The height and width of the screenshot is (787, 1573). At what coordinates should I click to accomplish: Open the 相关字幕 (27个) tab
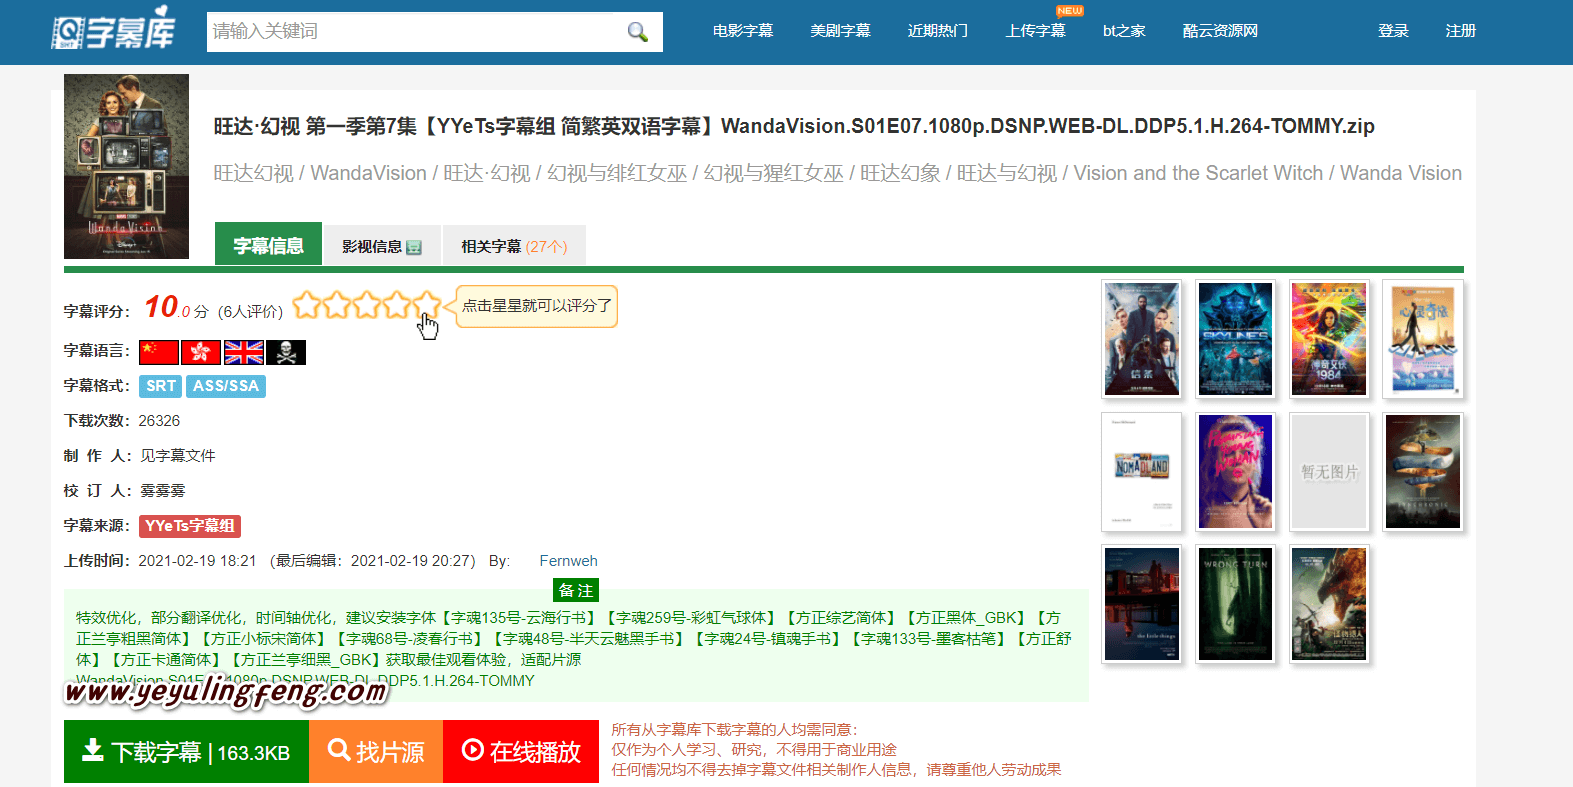pyautogui.click(x=514, y=246)
